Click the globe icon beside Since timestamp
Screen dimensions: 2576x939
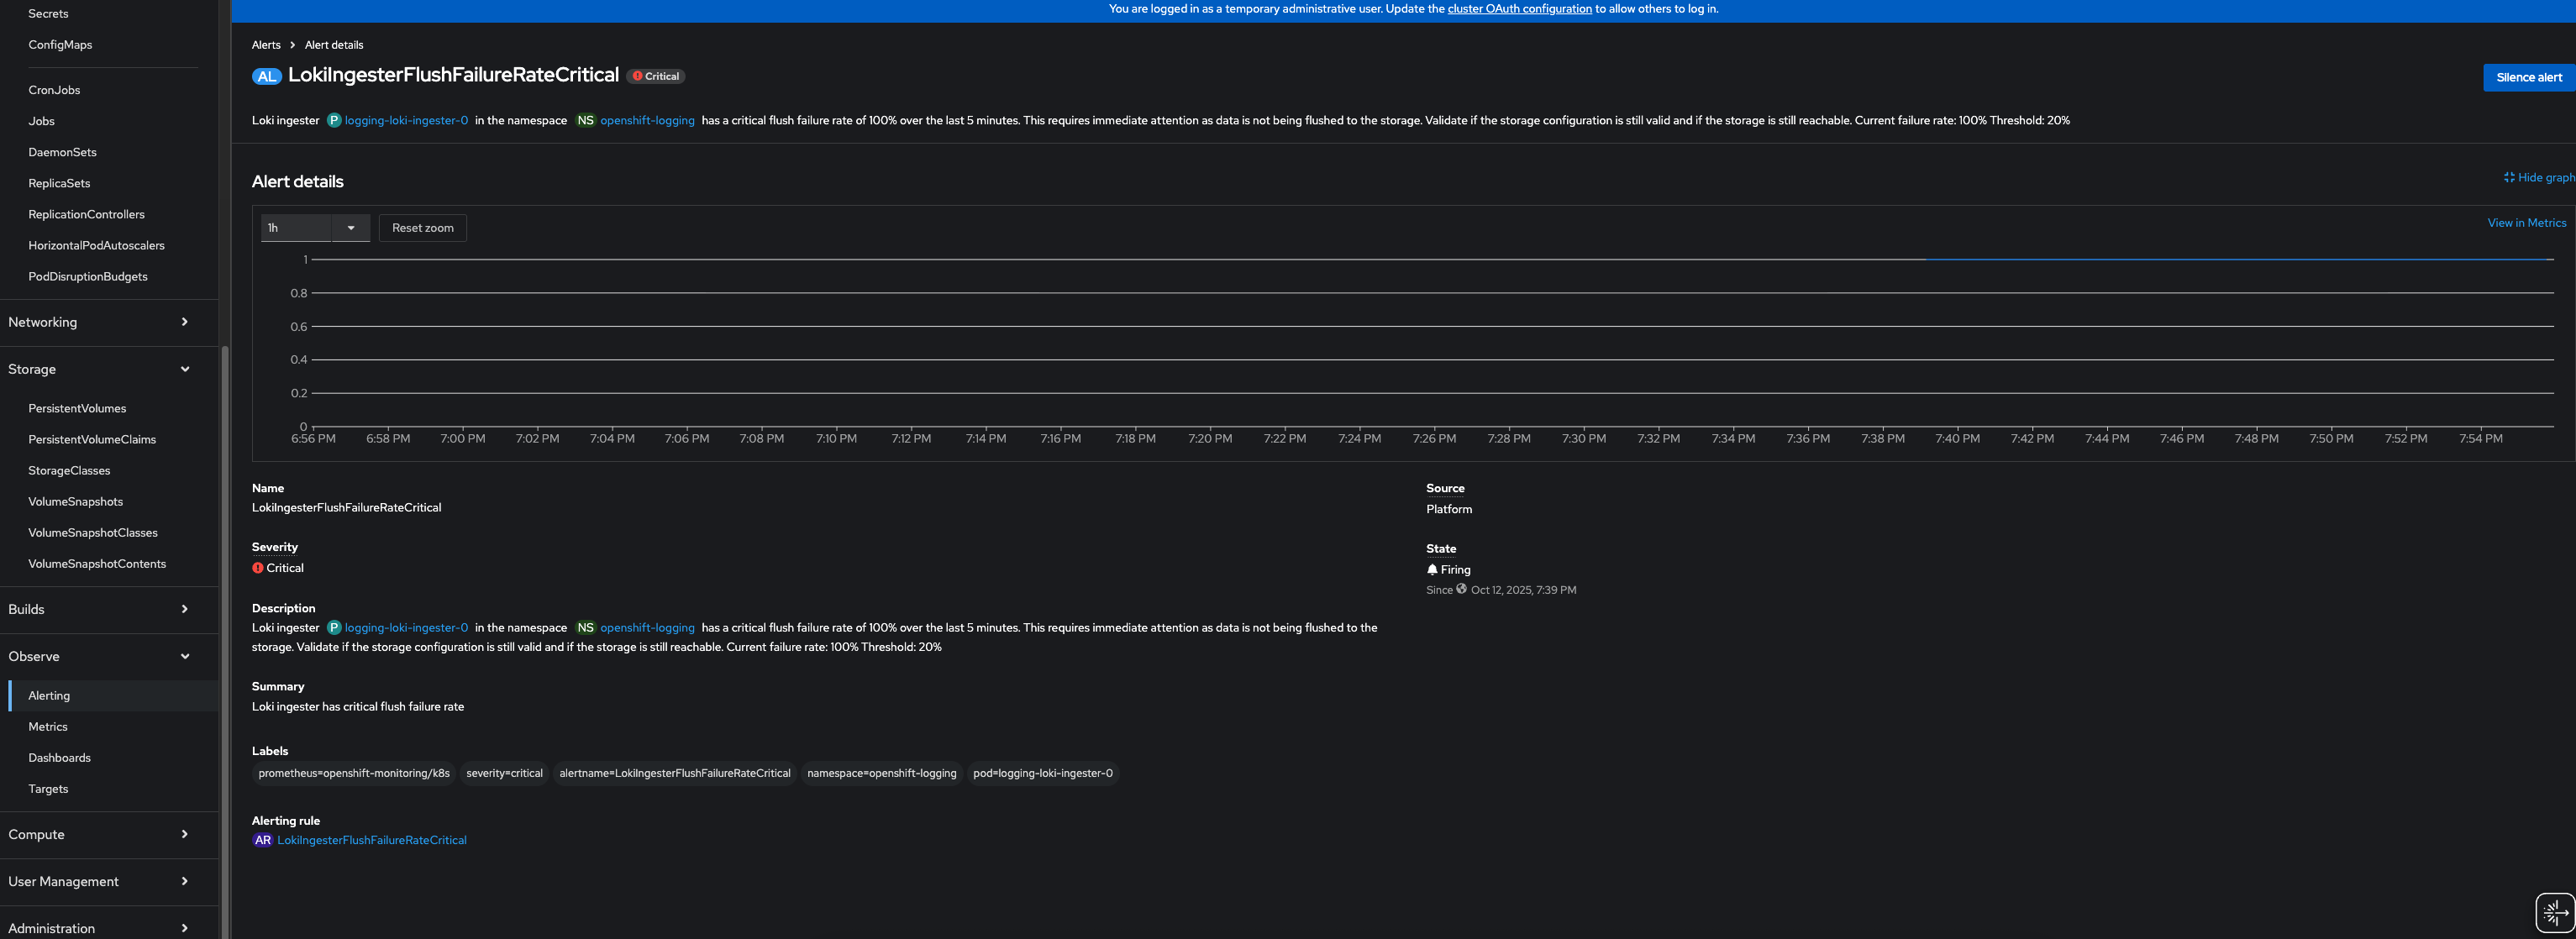1461,589
